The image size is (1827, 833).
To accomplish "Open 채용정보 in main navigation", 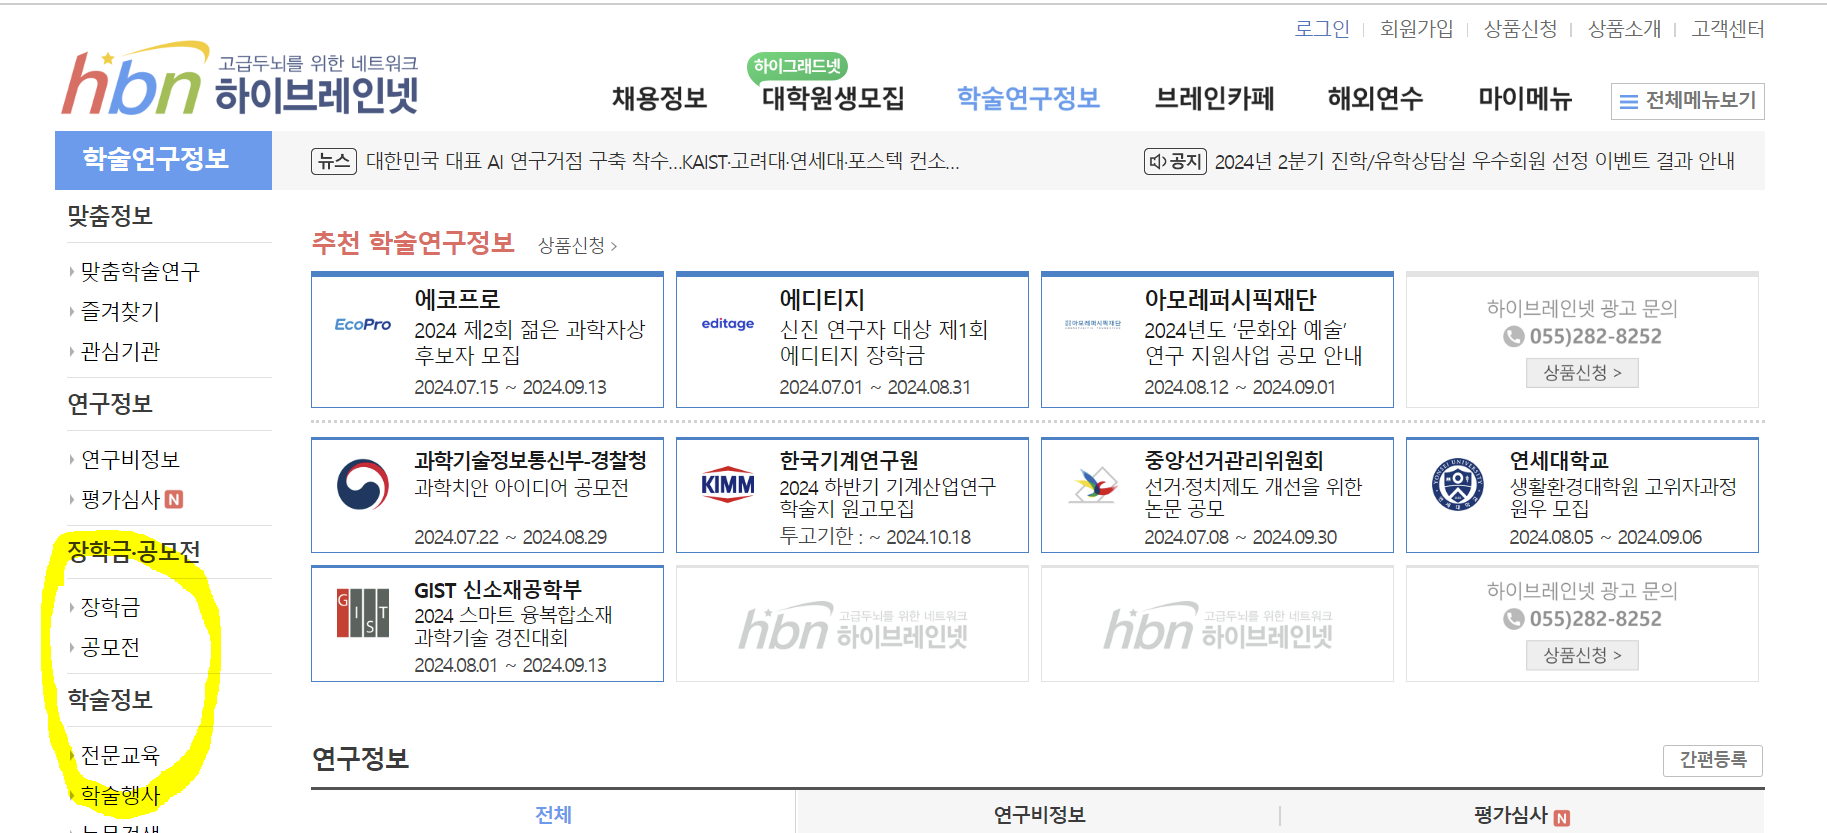I will point(660,98).
